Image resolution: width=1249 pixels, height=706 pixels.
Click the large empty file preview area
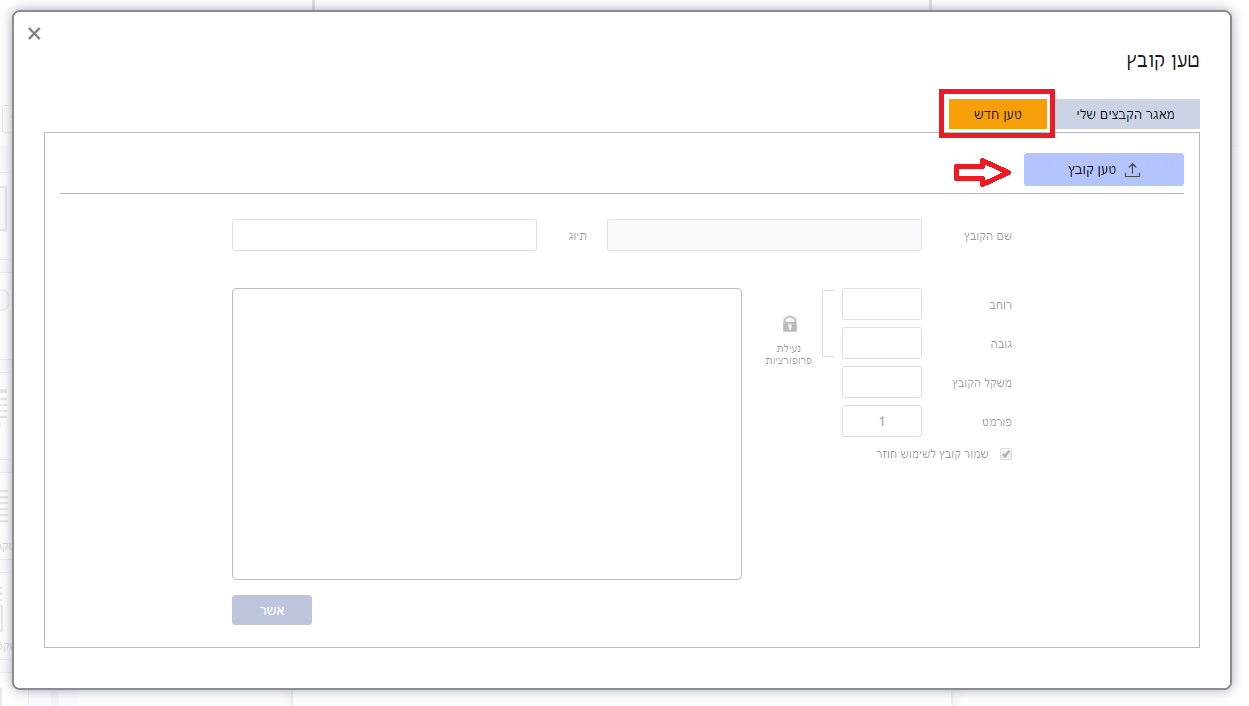pos(487,434)
